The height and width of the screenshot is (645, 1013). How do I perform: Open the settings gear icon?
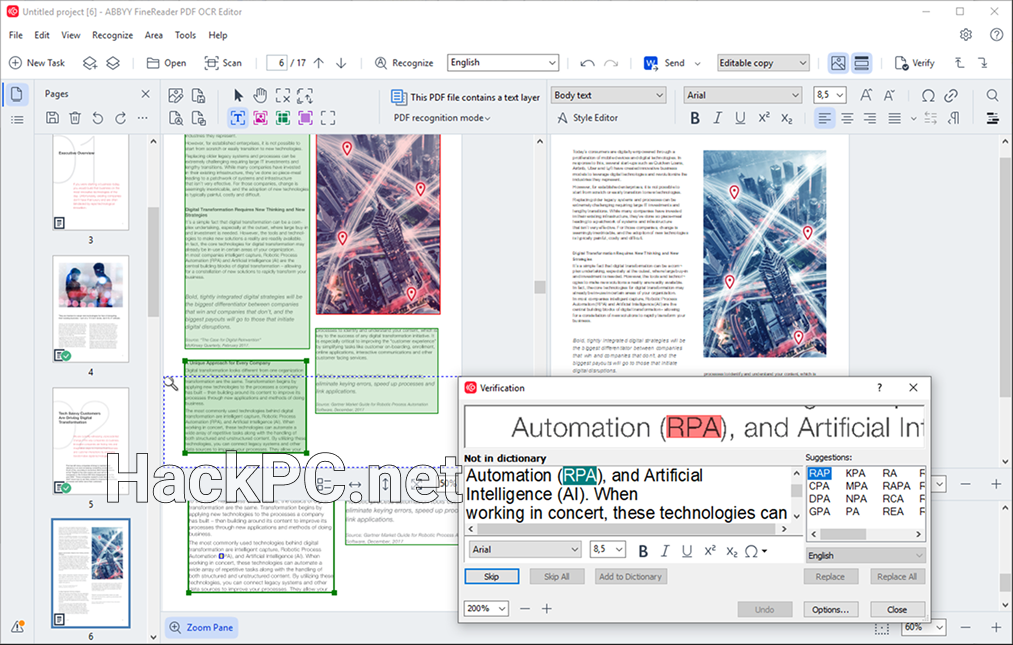point(966,35)
